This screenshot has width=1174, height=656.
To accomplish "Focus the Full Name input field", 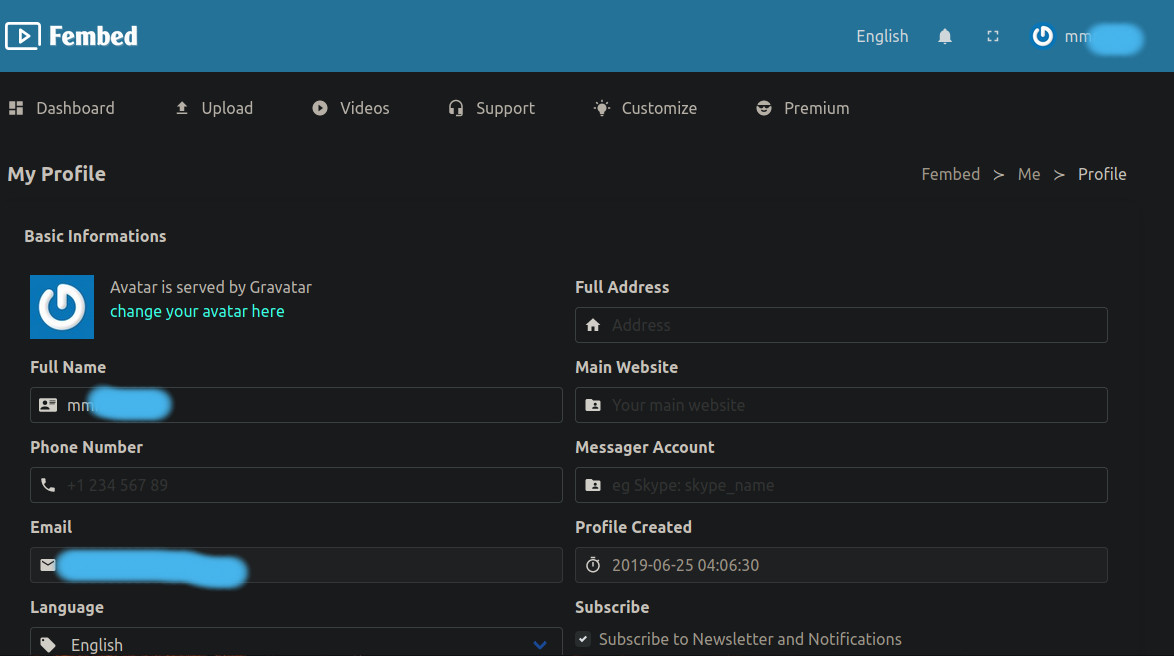I will (296, 405).
